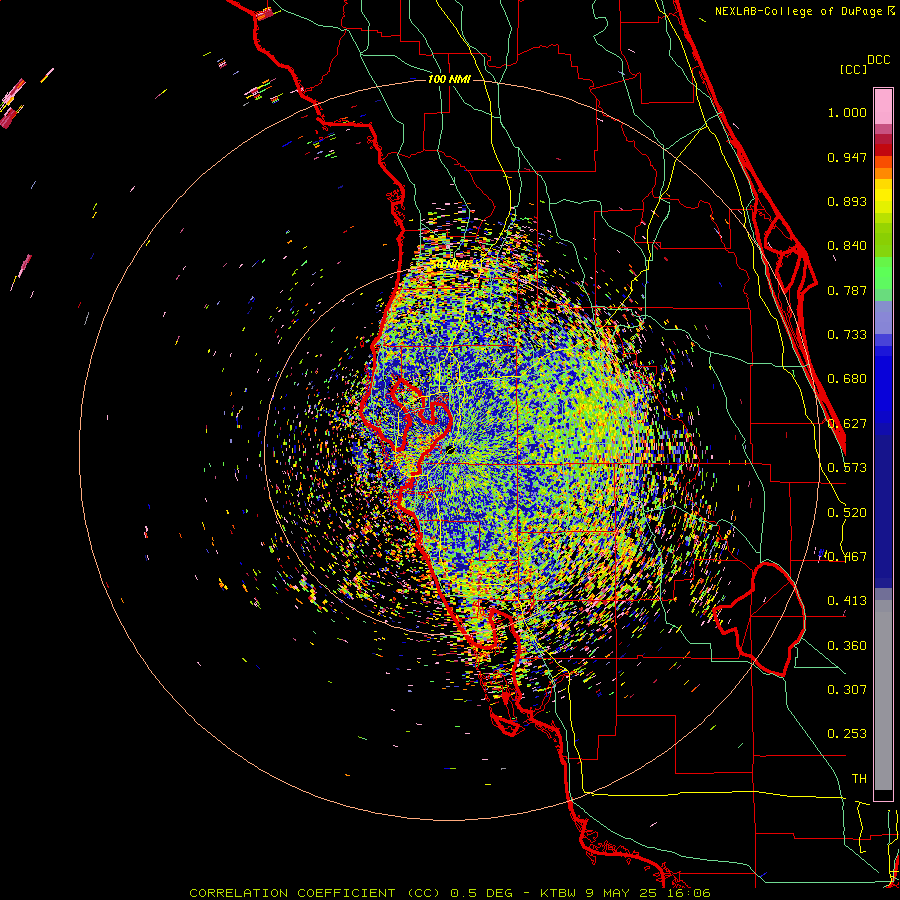
Task: Pick the yellow swatch on the color bar
Action: tap(883, 196)
